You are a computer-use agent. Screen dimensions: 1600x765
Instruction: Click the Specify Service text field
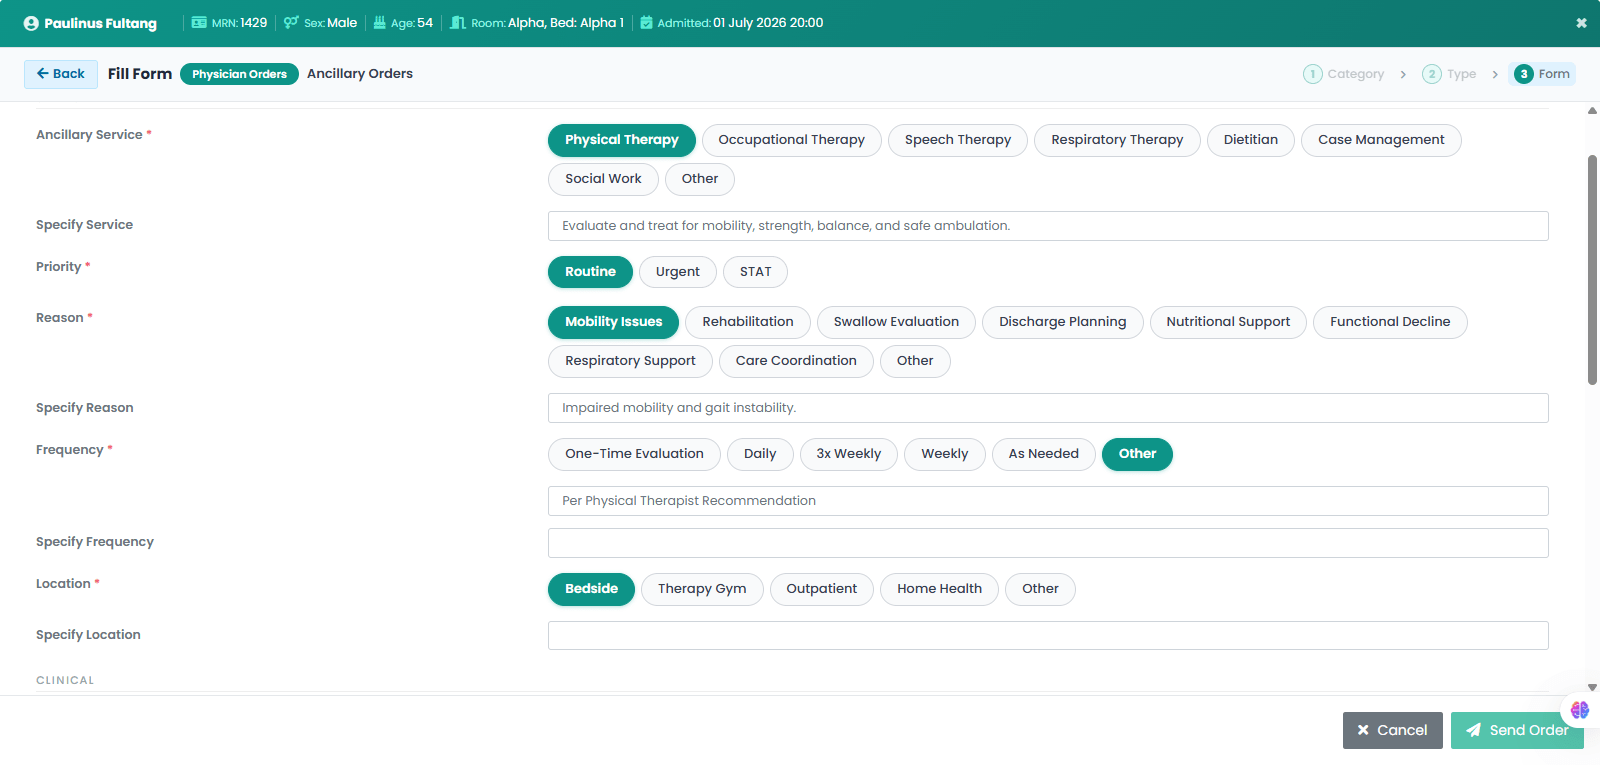1048,226
